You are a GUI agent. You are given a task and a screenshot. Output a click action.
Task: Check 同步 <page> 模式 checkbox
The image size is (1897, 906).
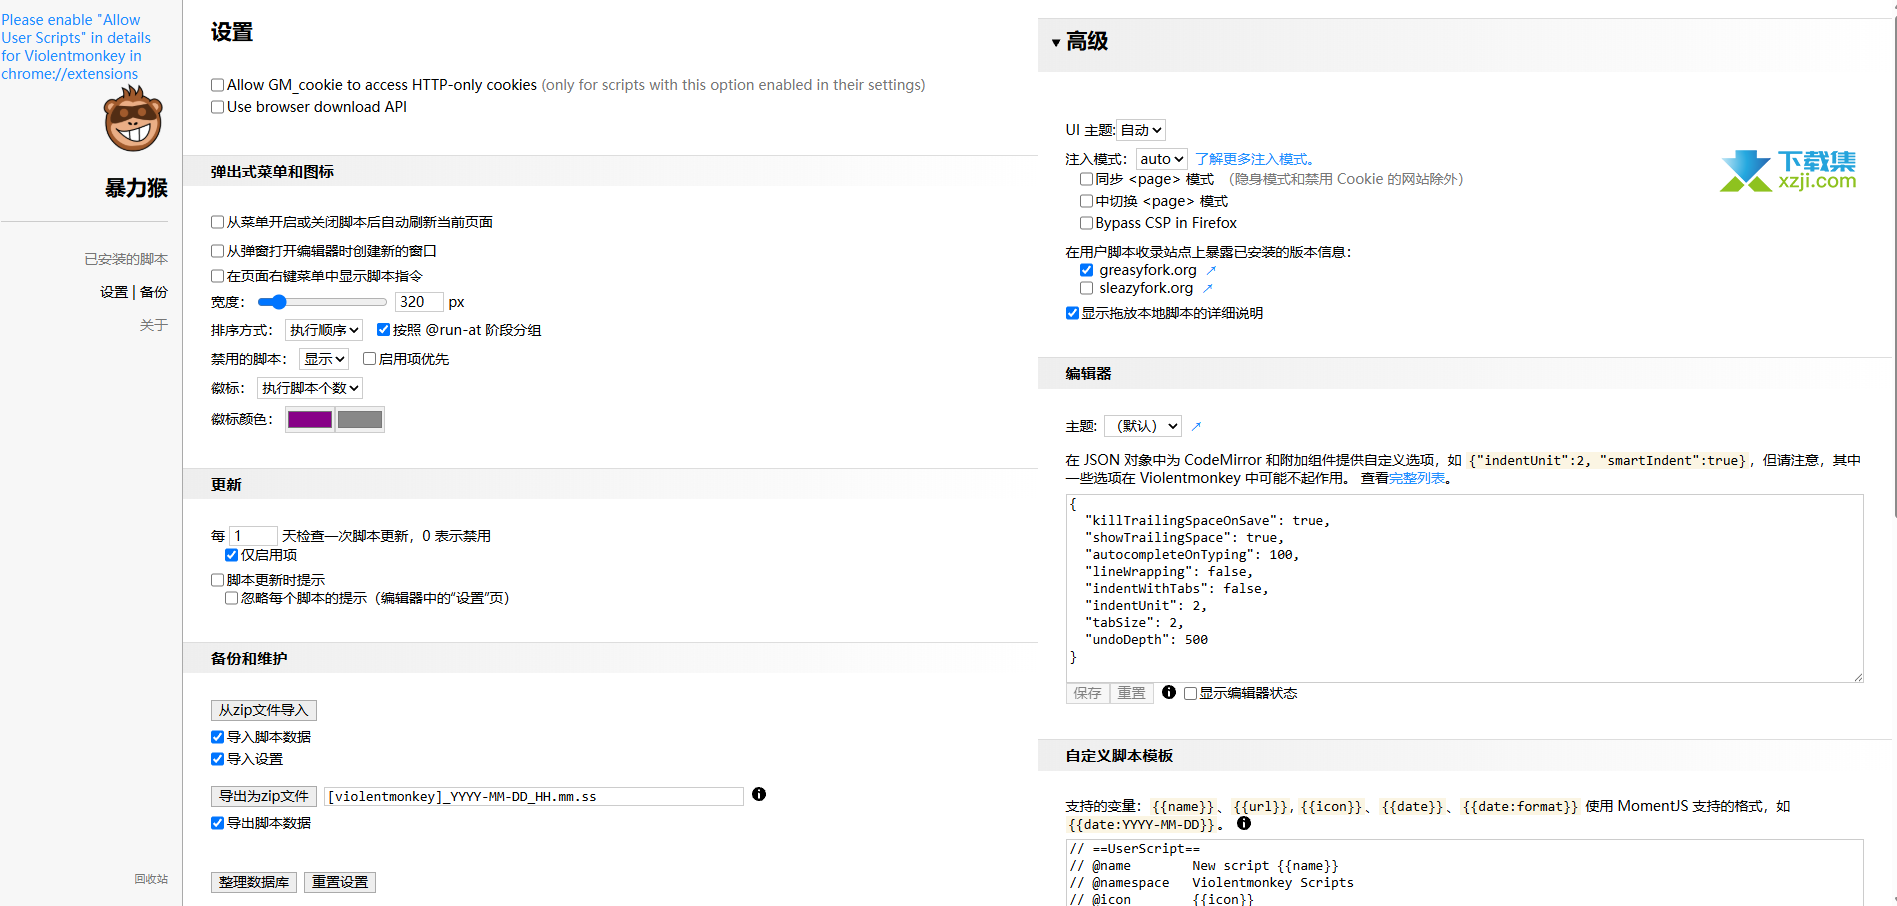[1086, 179]
